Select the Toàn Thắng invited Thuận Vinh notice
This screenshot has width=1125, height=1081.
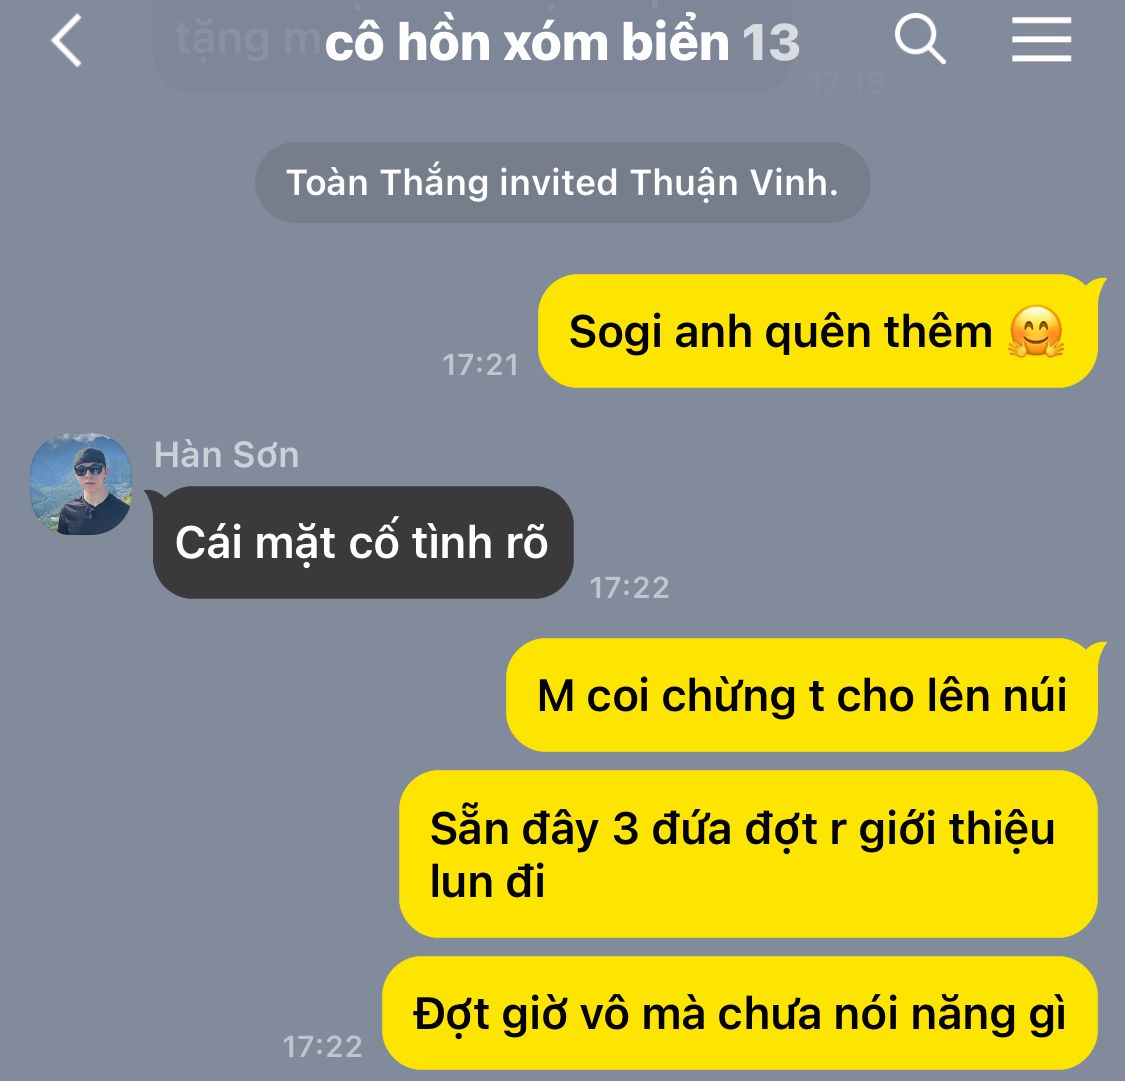[562, 182]
